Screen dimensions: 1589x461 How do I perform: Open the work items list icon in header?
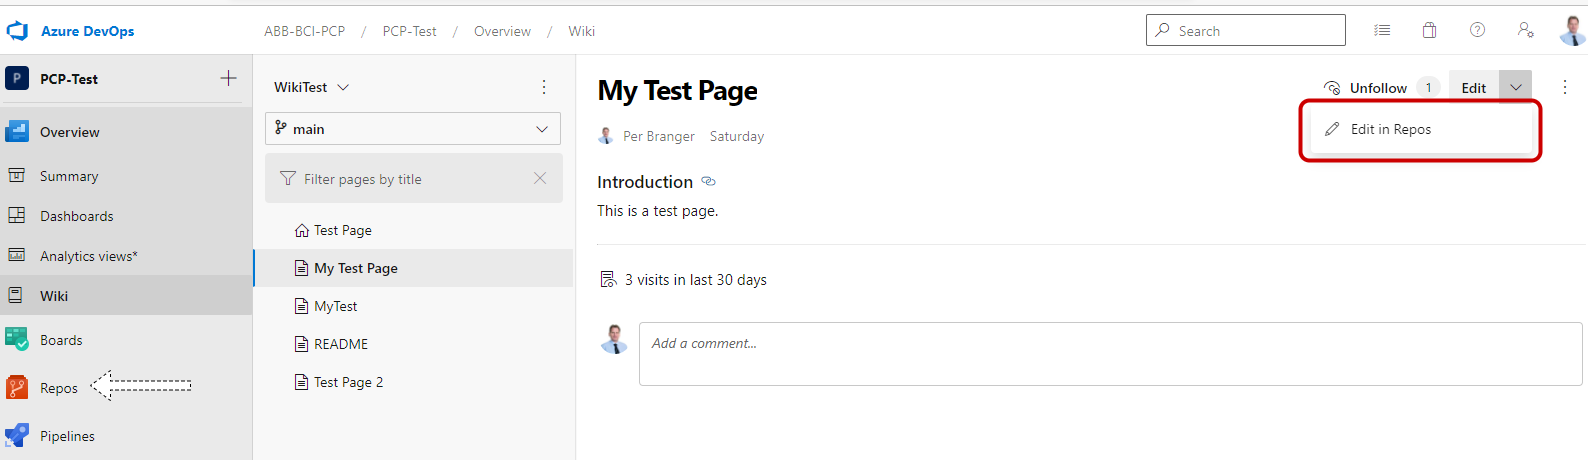coord(1382,30)
